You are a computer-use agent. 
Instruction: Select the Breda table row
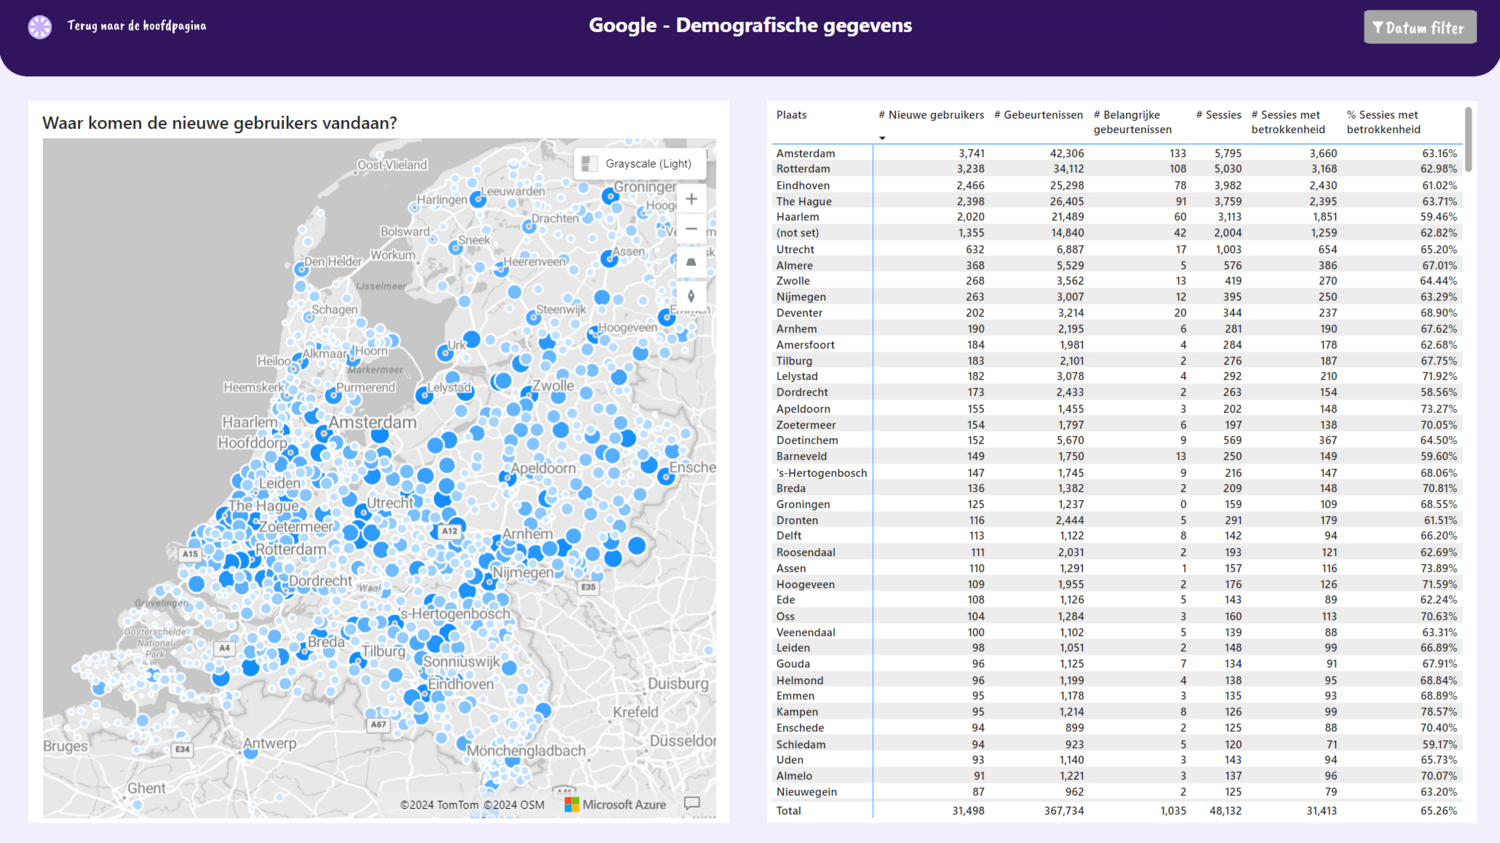(1117, 489)
